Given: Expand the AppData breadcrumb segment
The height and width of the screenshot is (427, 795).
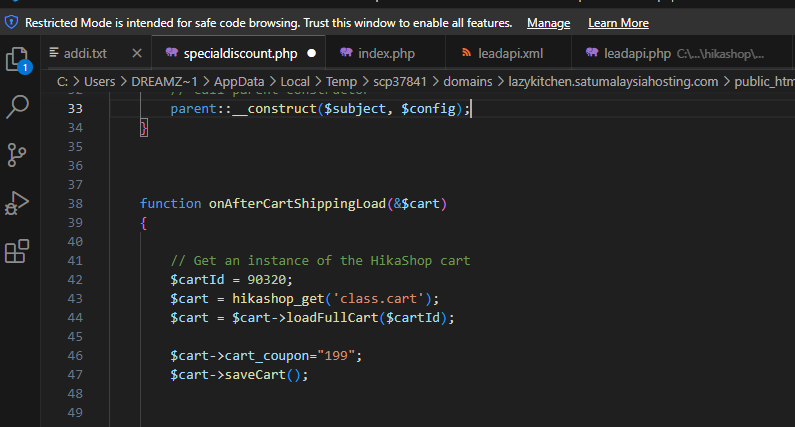Looking at the screenshot, I should coord(212,81).
